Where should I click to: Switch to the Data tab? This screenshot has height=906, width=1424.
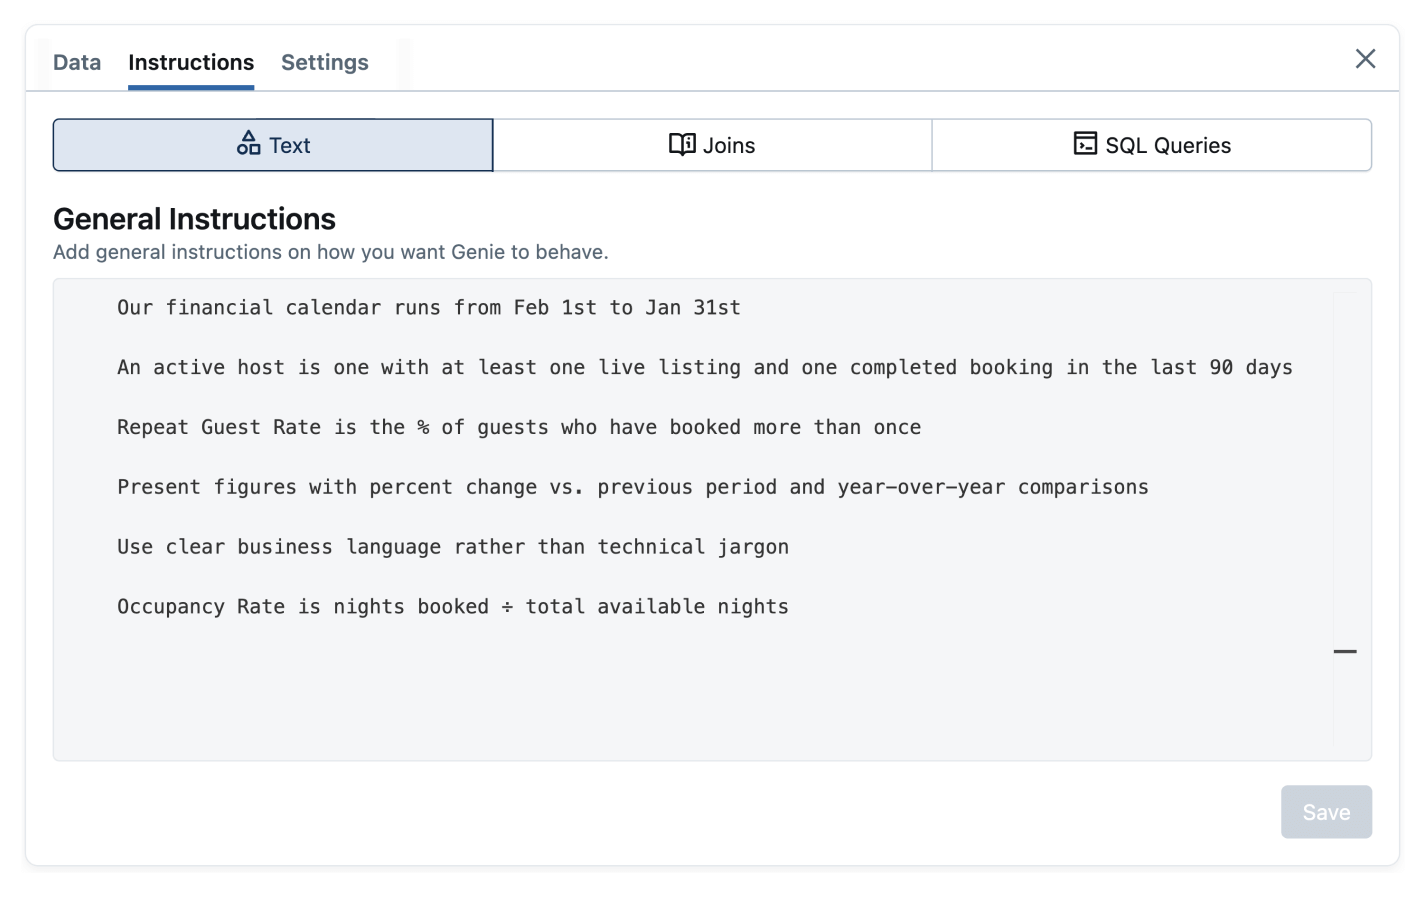tap(77, 62)
